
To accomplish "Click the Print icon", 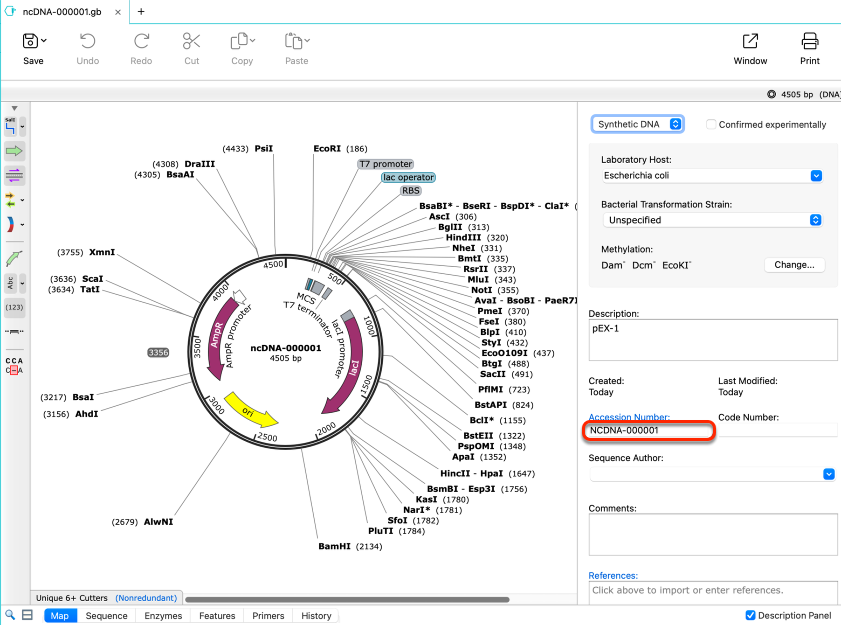I will (x=809, y=41).
